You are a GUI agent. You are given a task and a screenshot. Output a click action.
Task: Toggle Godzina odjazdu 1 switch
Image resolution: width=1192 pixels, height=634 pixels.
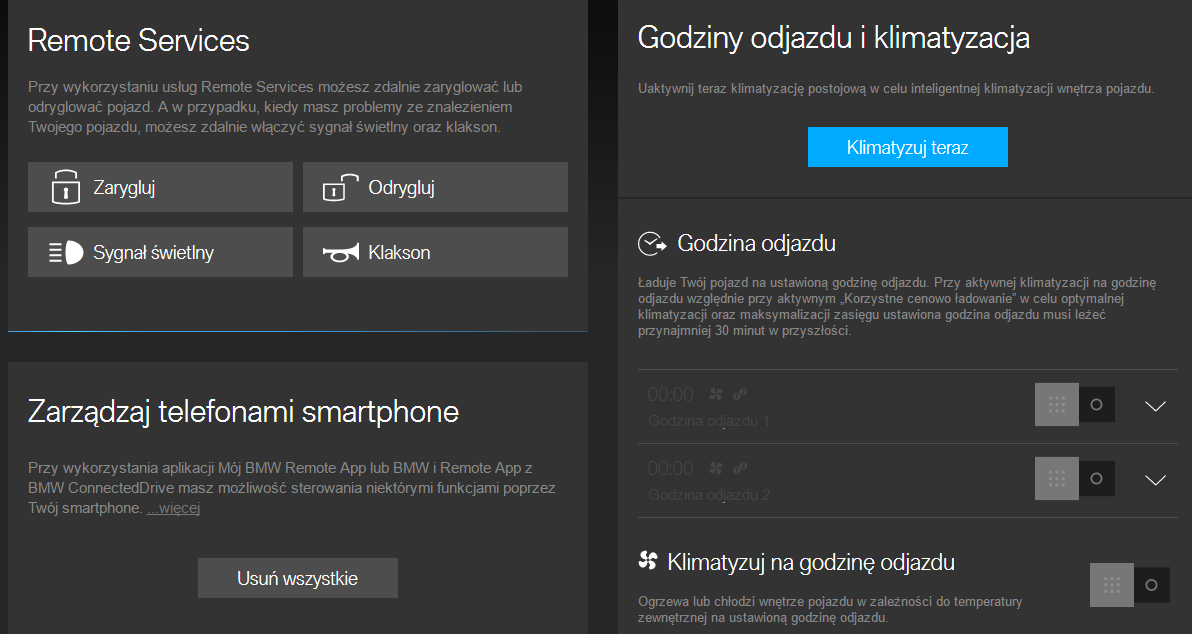[1075, 404]
